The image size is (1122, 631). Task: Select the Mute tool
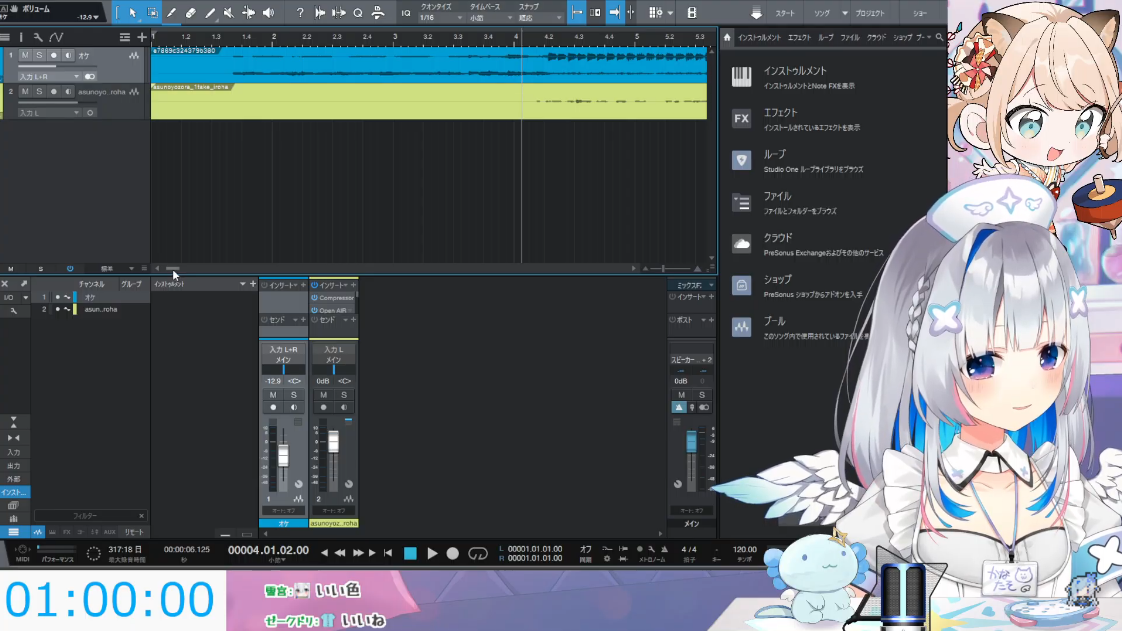[229, 13]
